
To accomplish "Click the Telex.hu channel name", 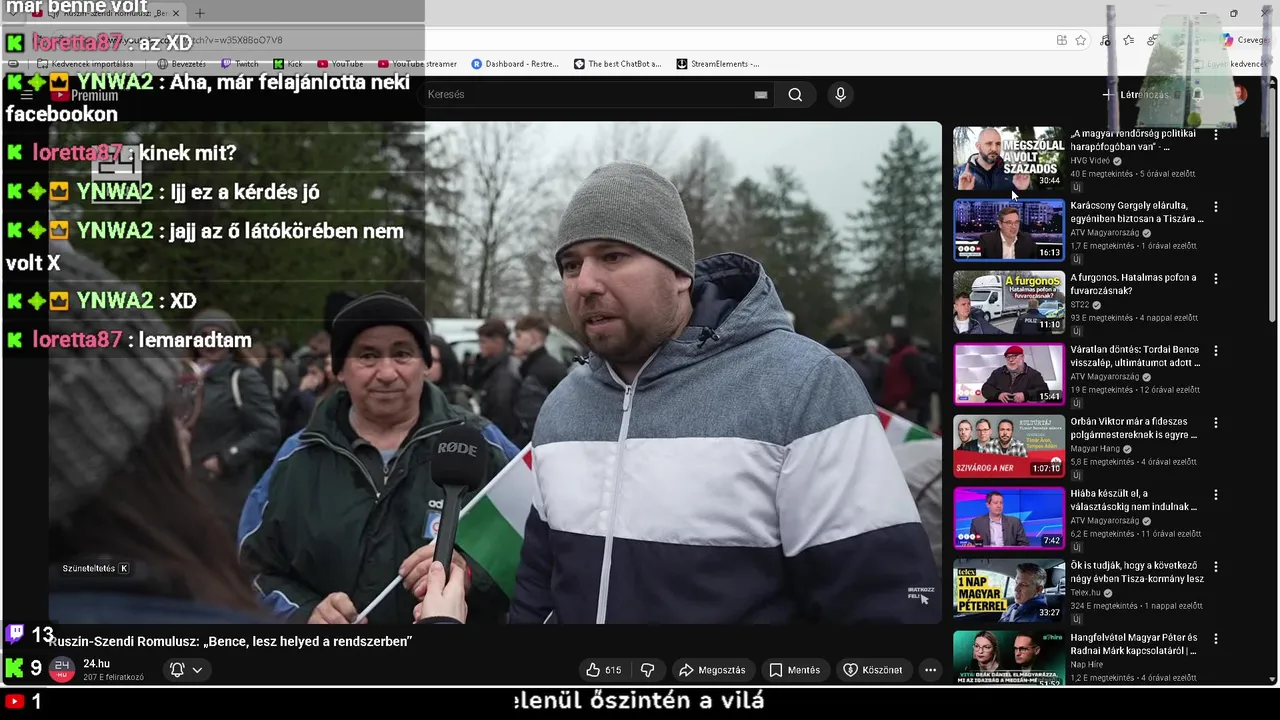I will pos(1085,593).
